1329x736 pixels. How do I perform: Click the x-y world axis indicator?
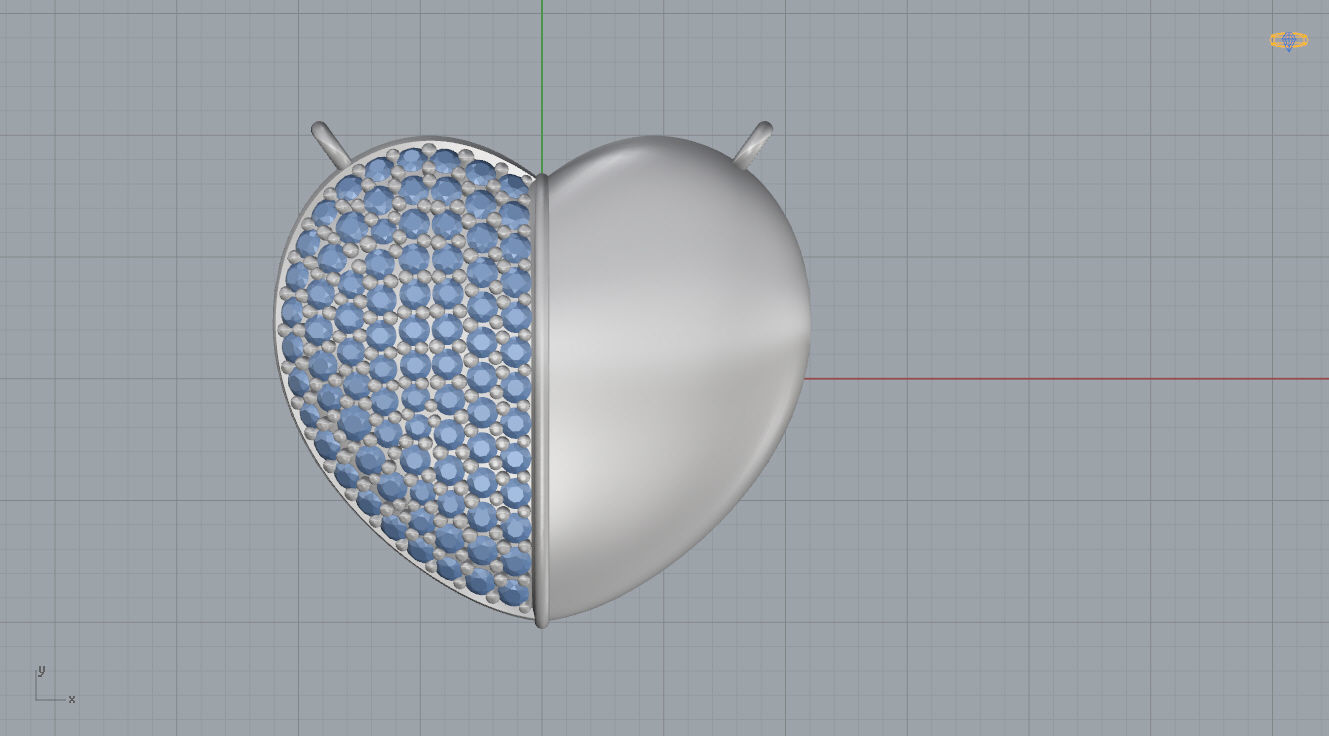55,684
